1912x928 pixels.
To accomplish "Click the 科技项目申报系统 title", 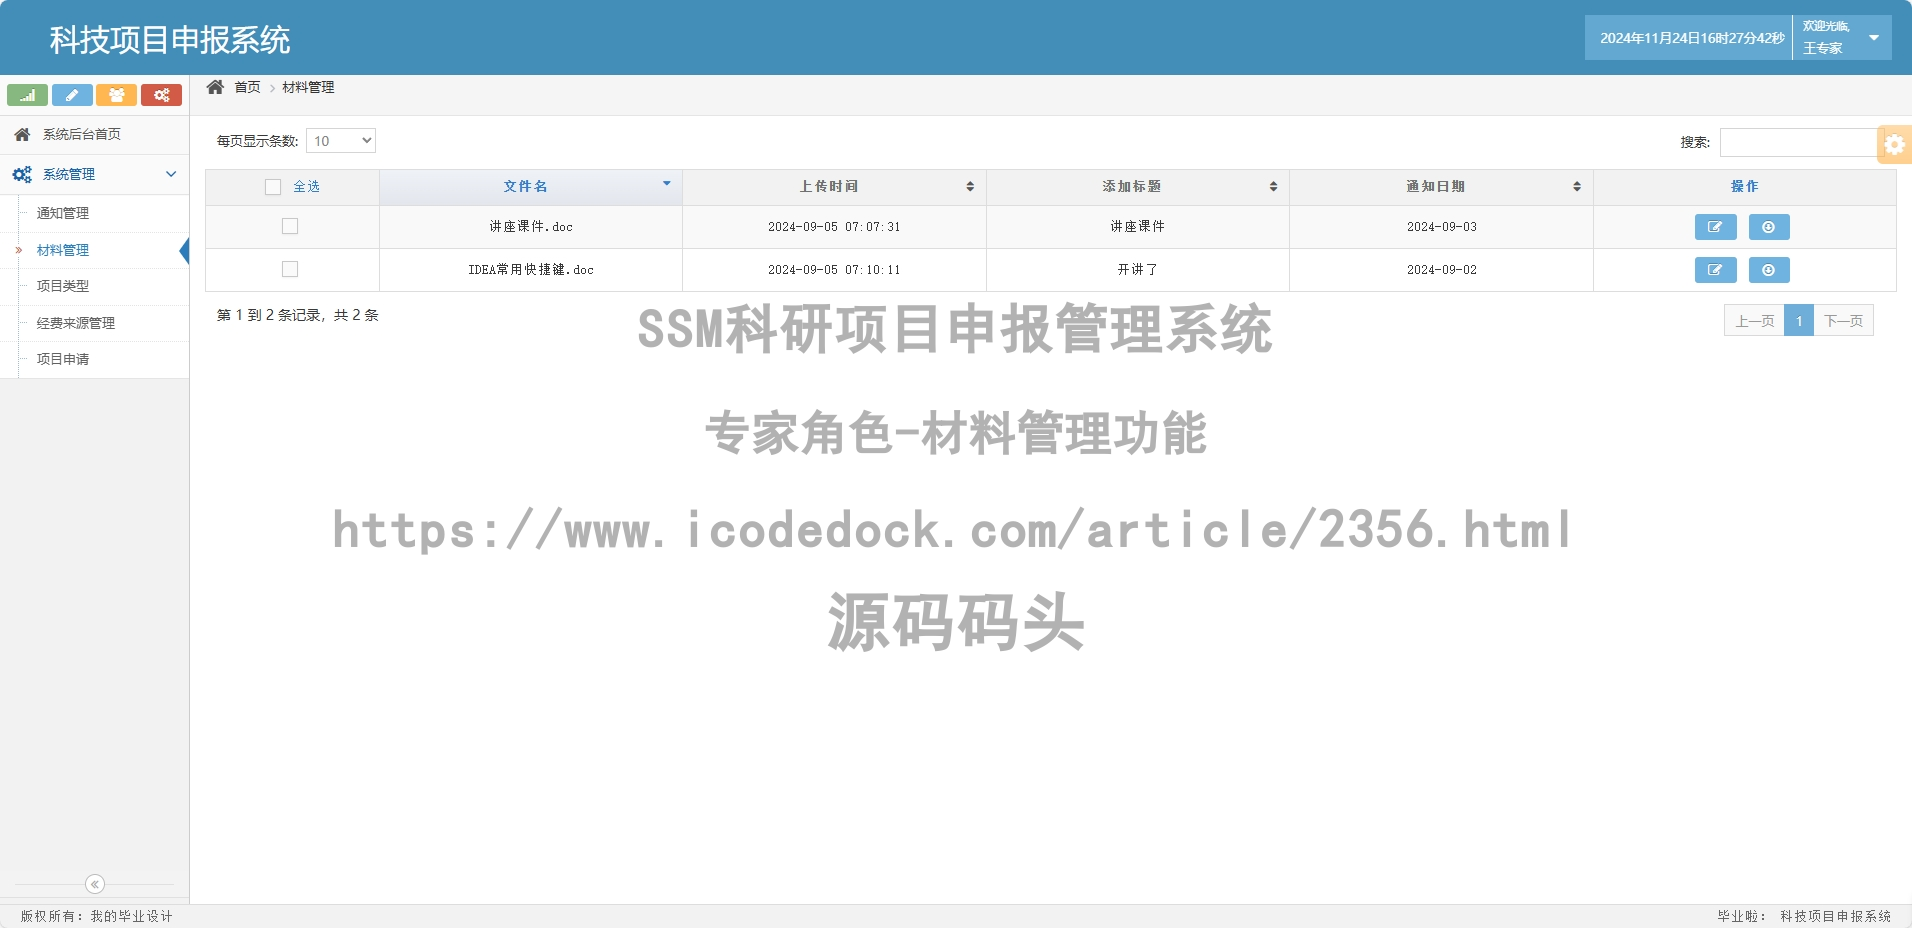I will tap(170, 40).
